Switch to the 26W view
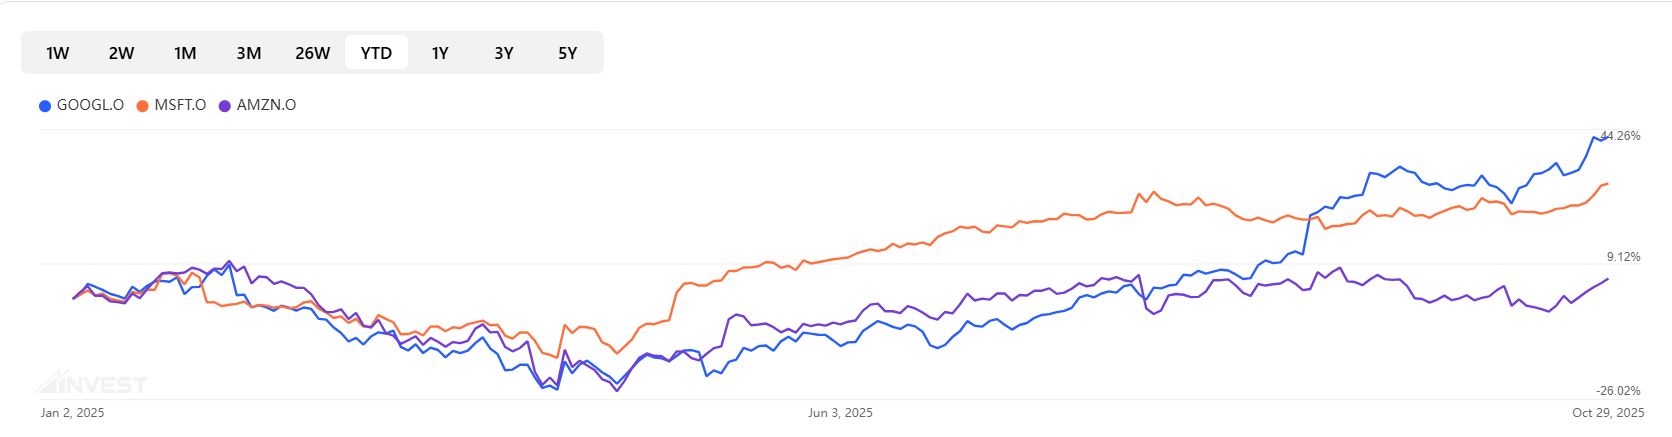The width and height of the screenshot is (1672, 437). tap(312, 53)
